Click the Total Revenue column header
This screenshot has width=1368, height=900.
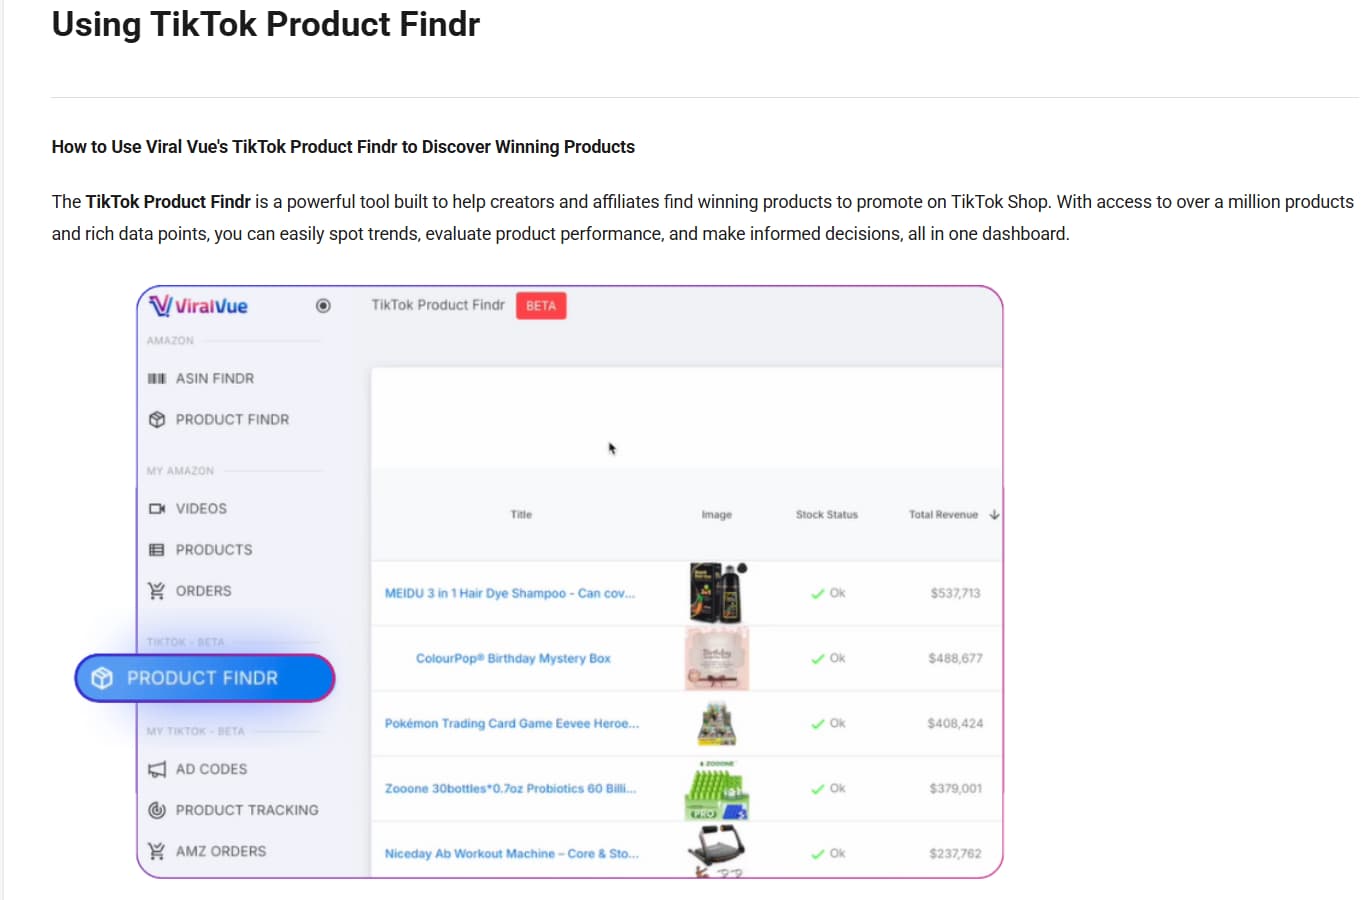[943, 515]
